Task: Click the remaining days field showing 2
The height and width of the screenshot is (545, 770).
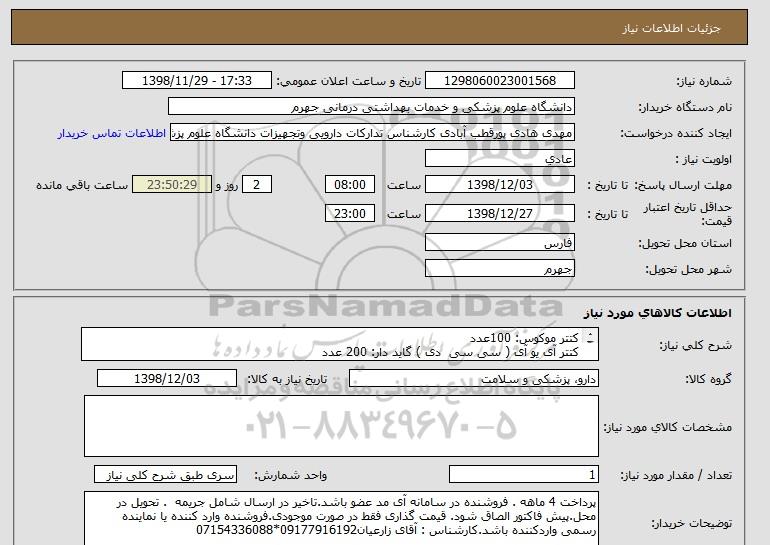Action: point(256,185)
